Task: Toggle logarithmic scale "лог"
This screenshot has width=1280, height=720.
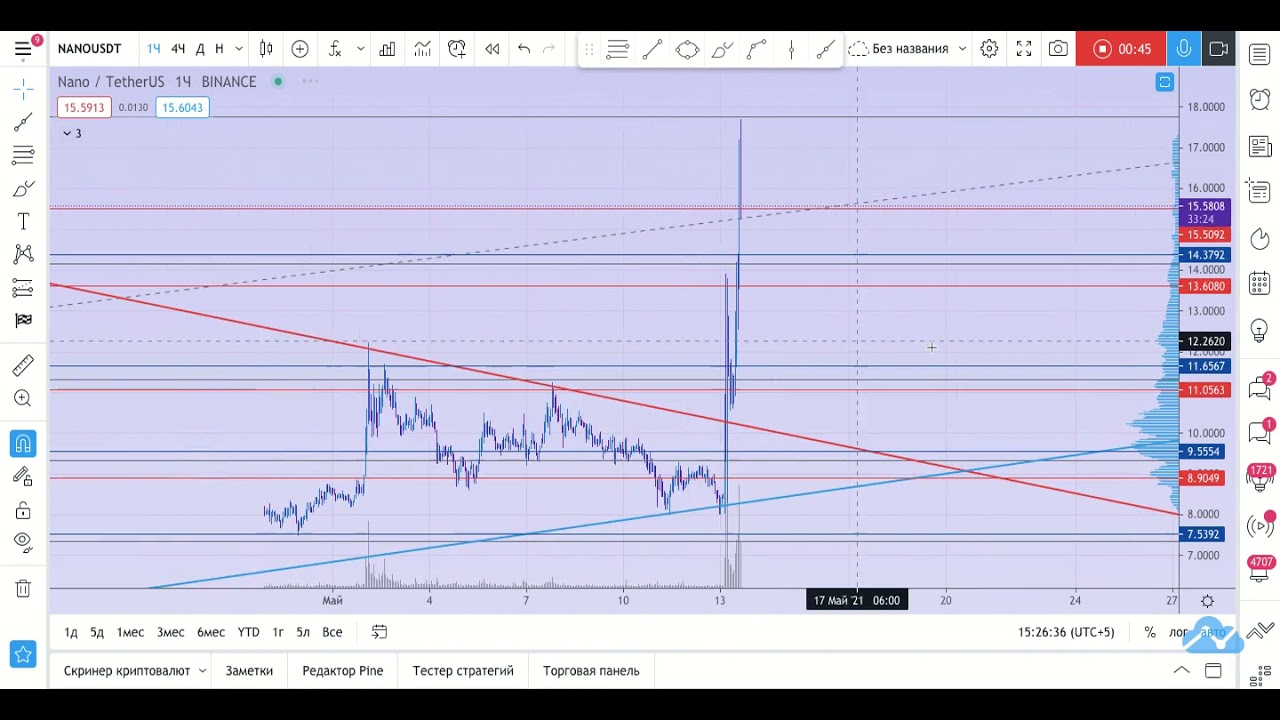Action: pyautogui.click(x=1179, y=632)
